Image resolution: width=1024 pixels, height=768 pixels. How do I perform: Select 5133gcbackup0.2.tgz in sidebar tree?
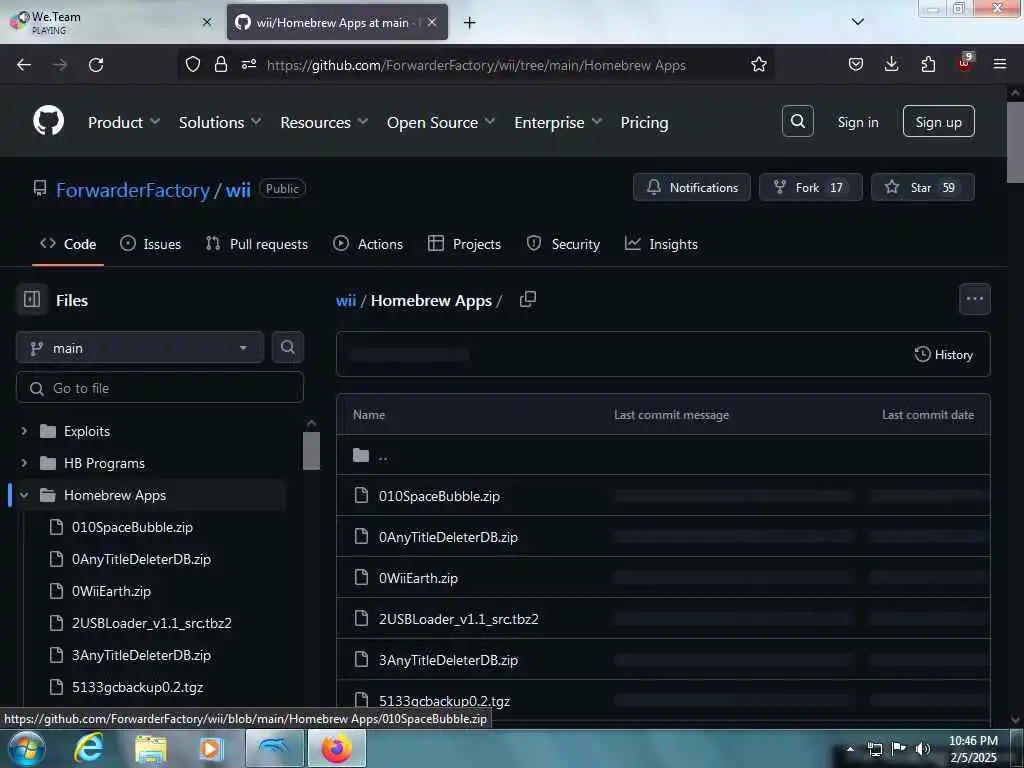(x=137, y=687)
